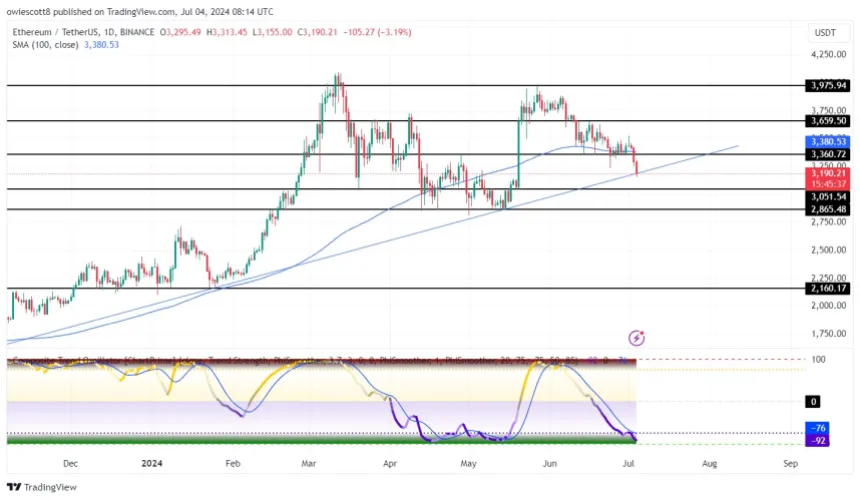Select the 3,051.54 horizontal line price label

(x=829, y=197)
